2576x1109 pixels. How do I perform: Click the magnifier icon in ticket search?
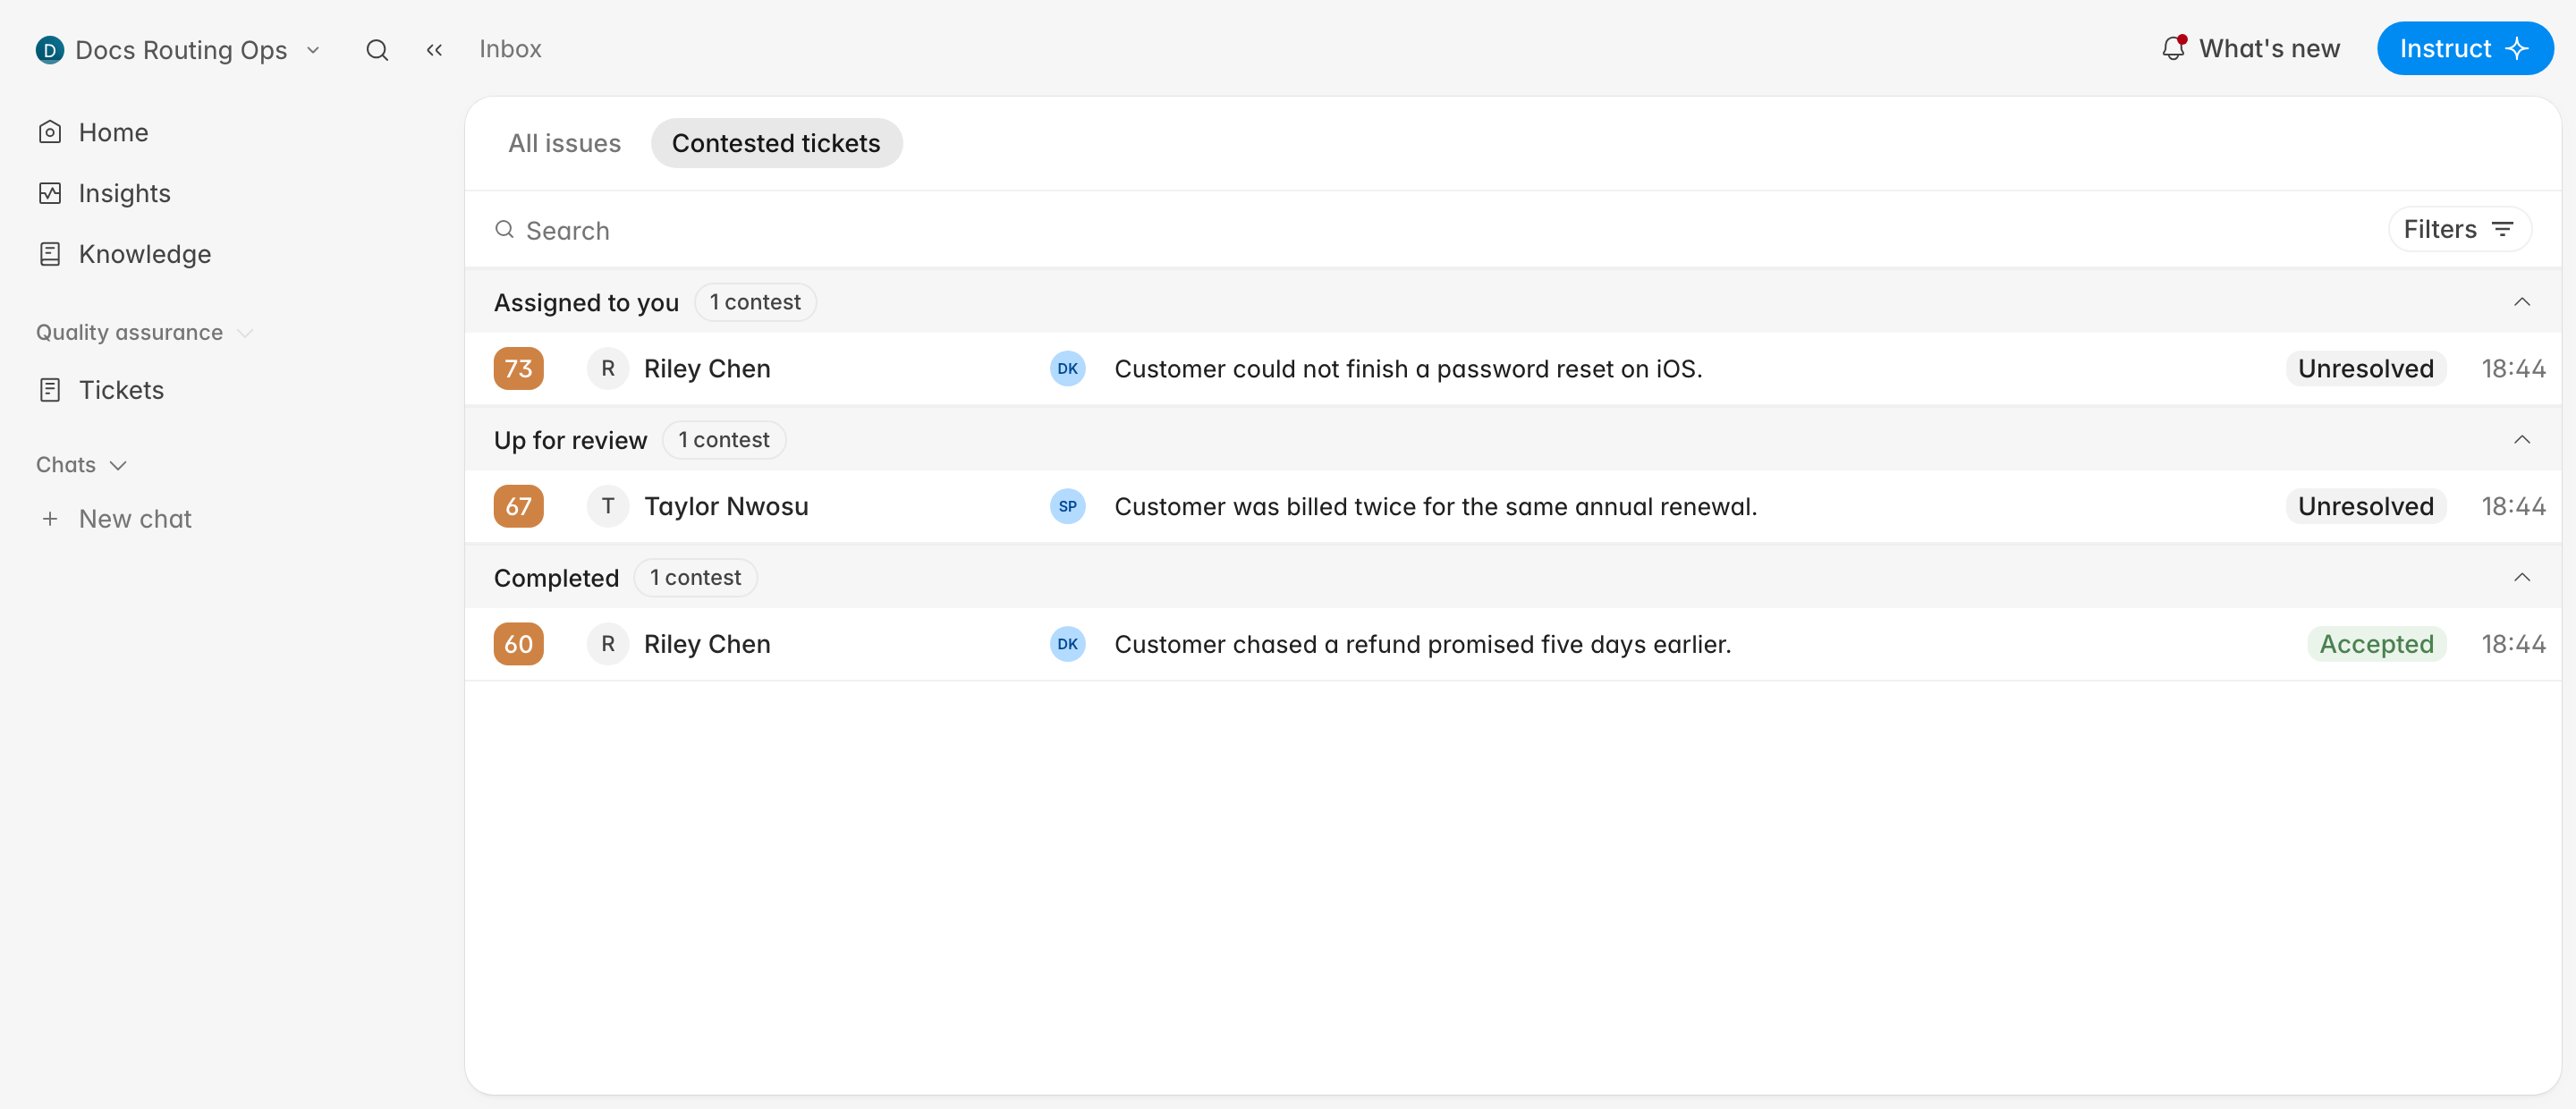pos(505,230)
